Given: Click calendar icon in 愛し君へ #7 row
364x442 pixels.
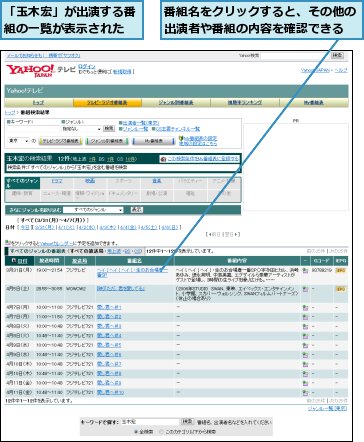Looking at the screenshot, I should point(305,364).
